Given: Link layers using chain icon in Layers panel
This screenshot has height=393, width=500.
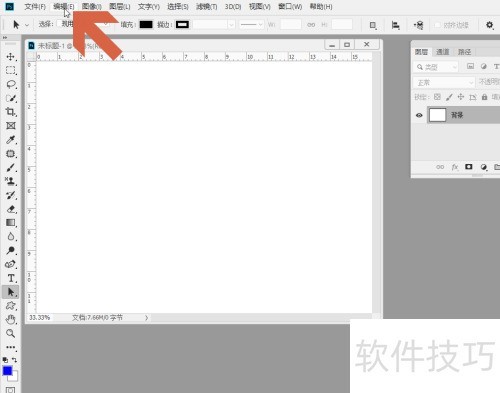Looking at the screenshot, I should (440, 167).
